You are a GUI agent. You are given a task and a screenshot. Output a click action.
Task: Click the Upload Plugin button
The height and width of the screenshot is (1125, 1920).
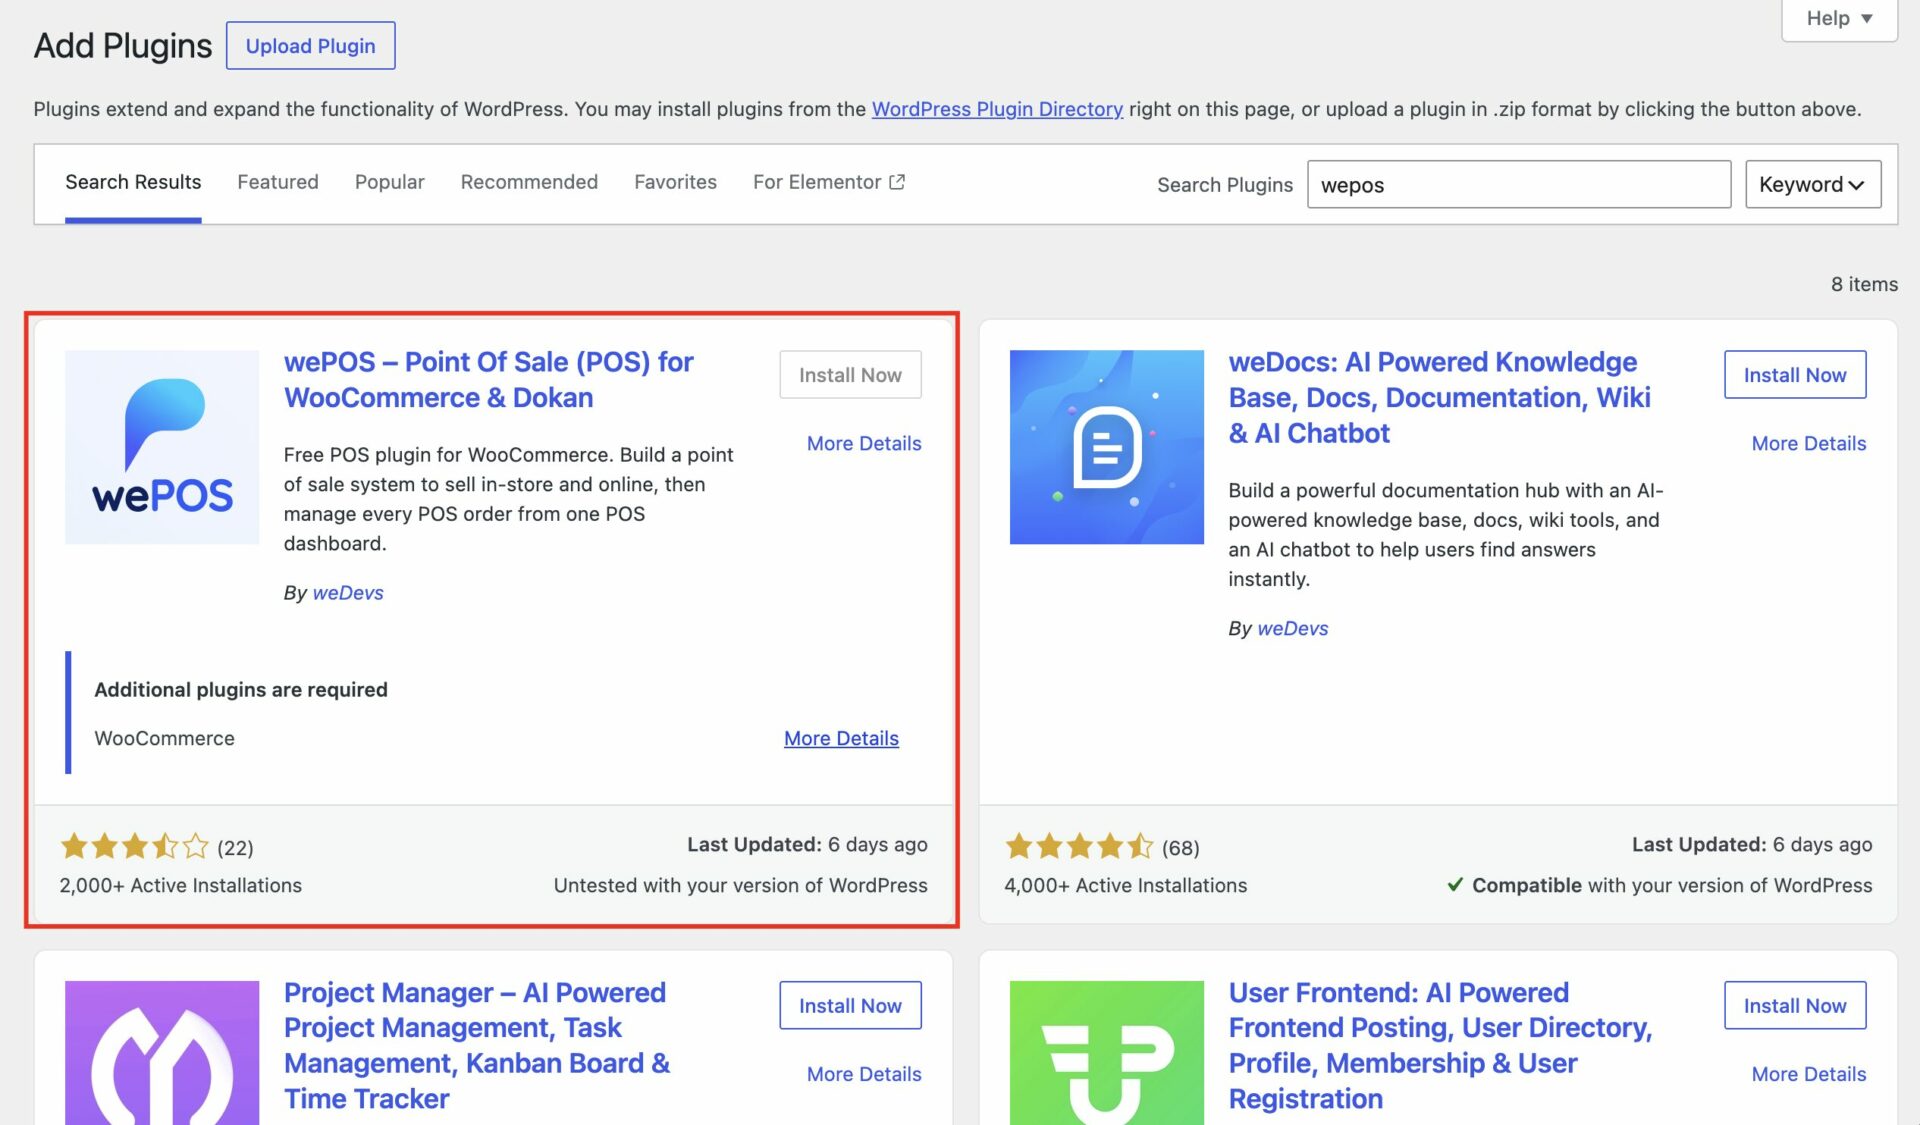click(310, 46)
